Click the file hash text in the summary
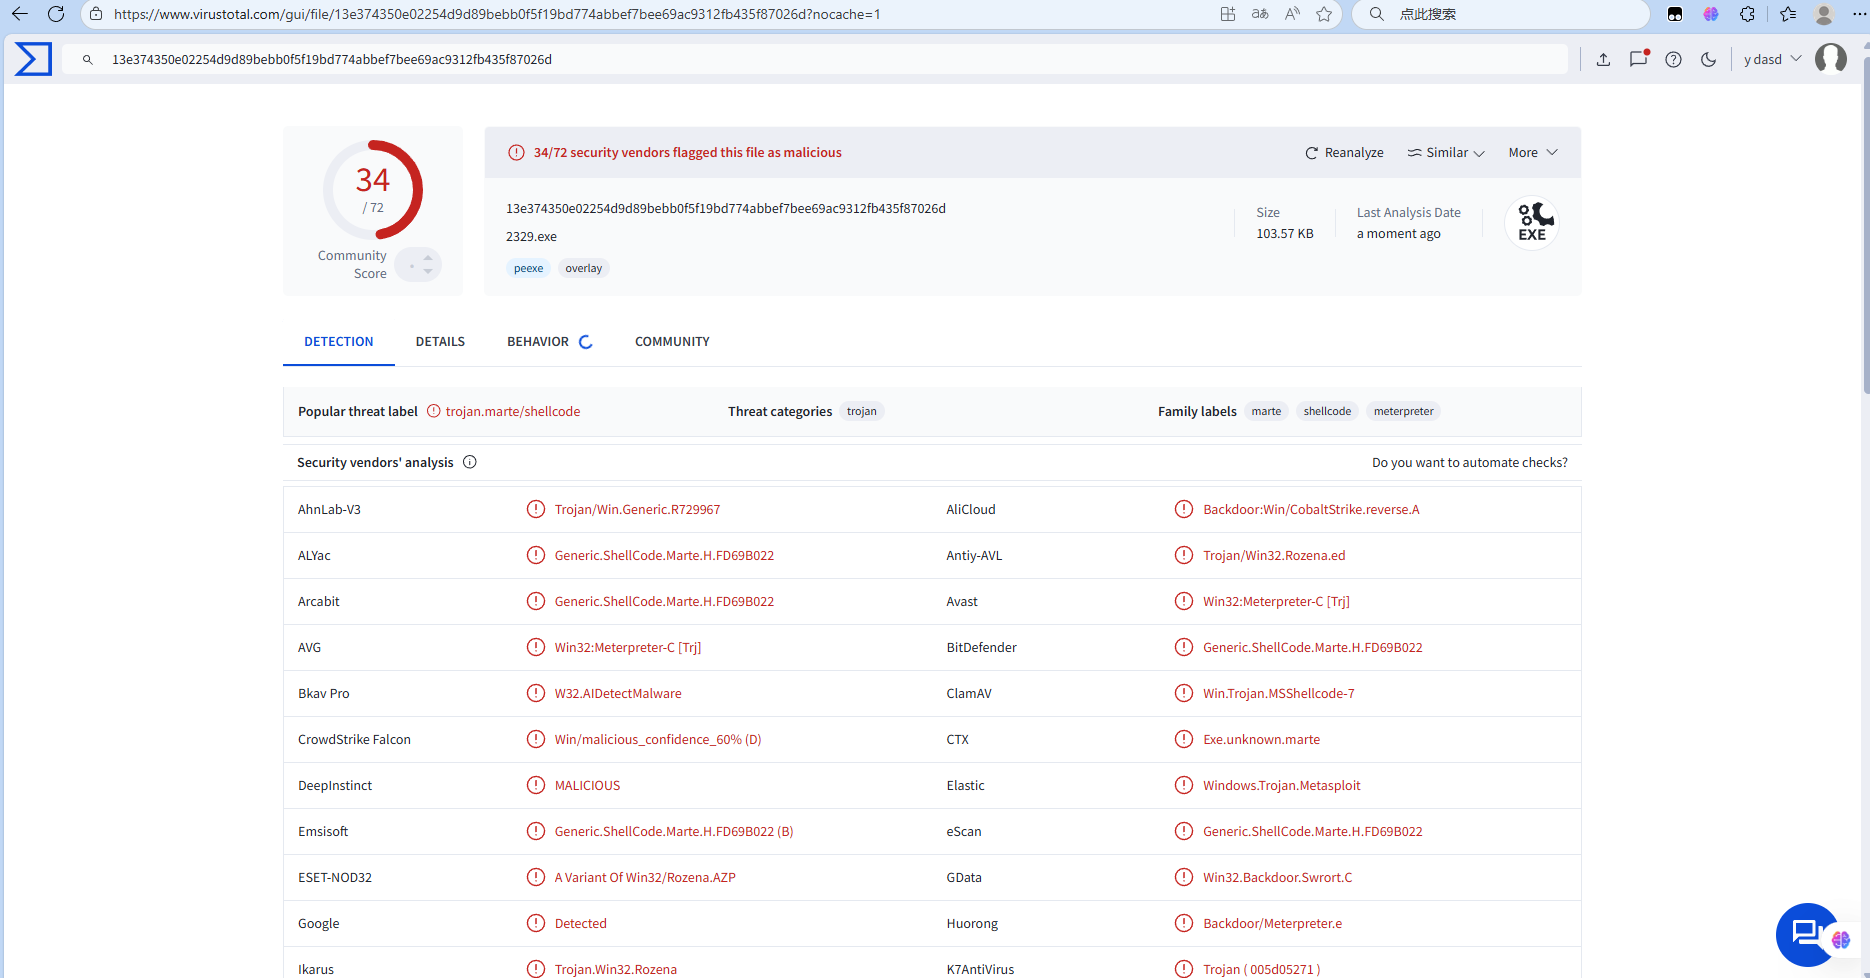This screenshot has height=978, width=1870. [726, 209]
